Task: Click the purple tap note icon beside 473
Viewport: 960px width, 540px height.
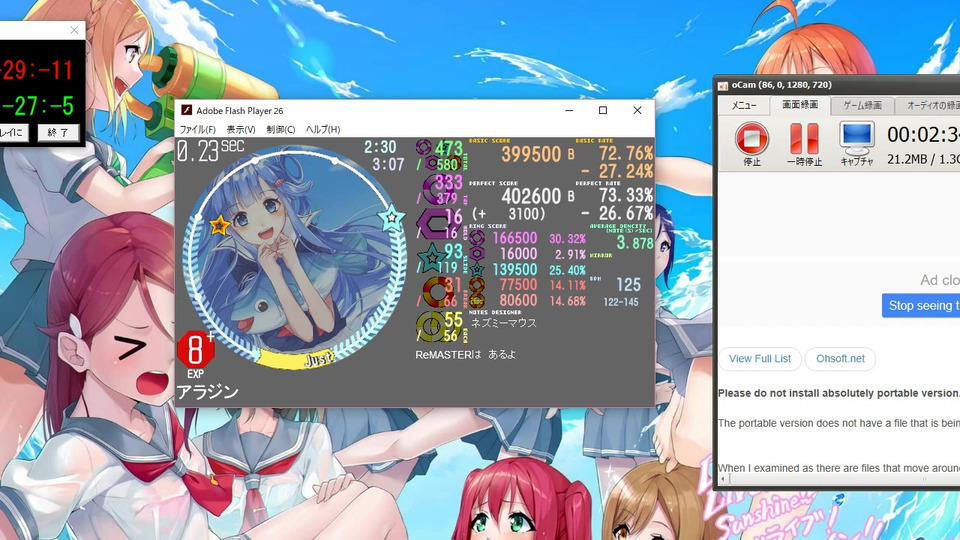Action: pyautogui.click(x=424, y=147)
